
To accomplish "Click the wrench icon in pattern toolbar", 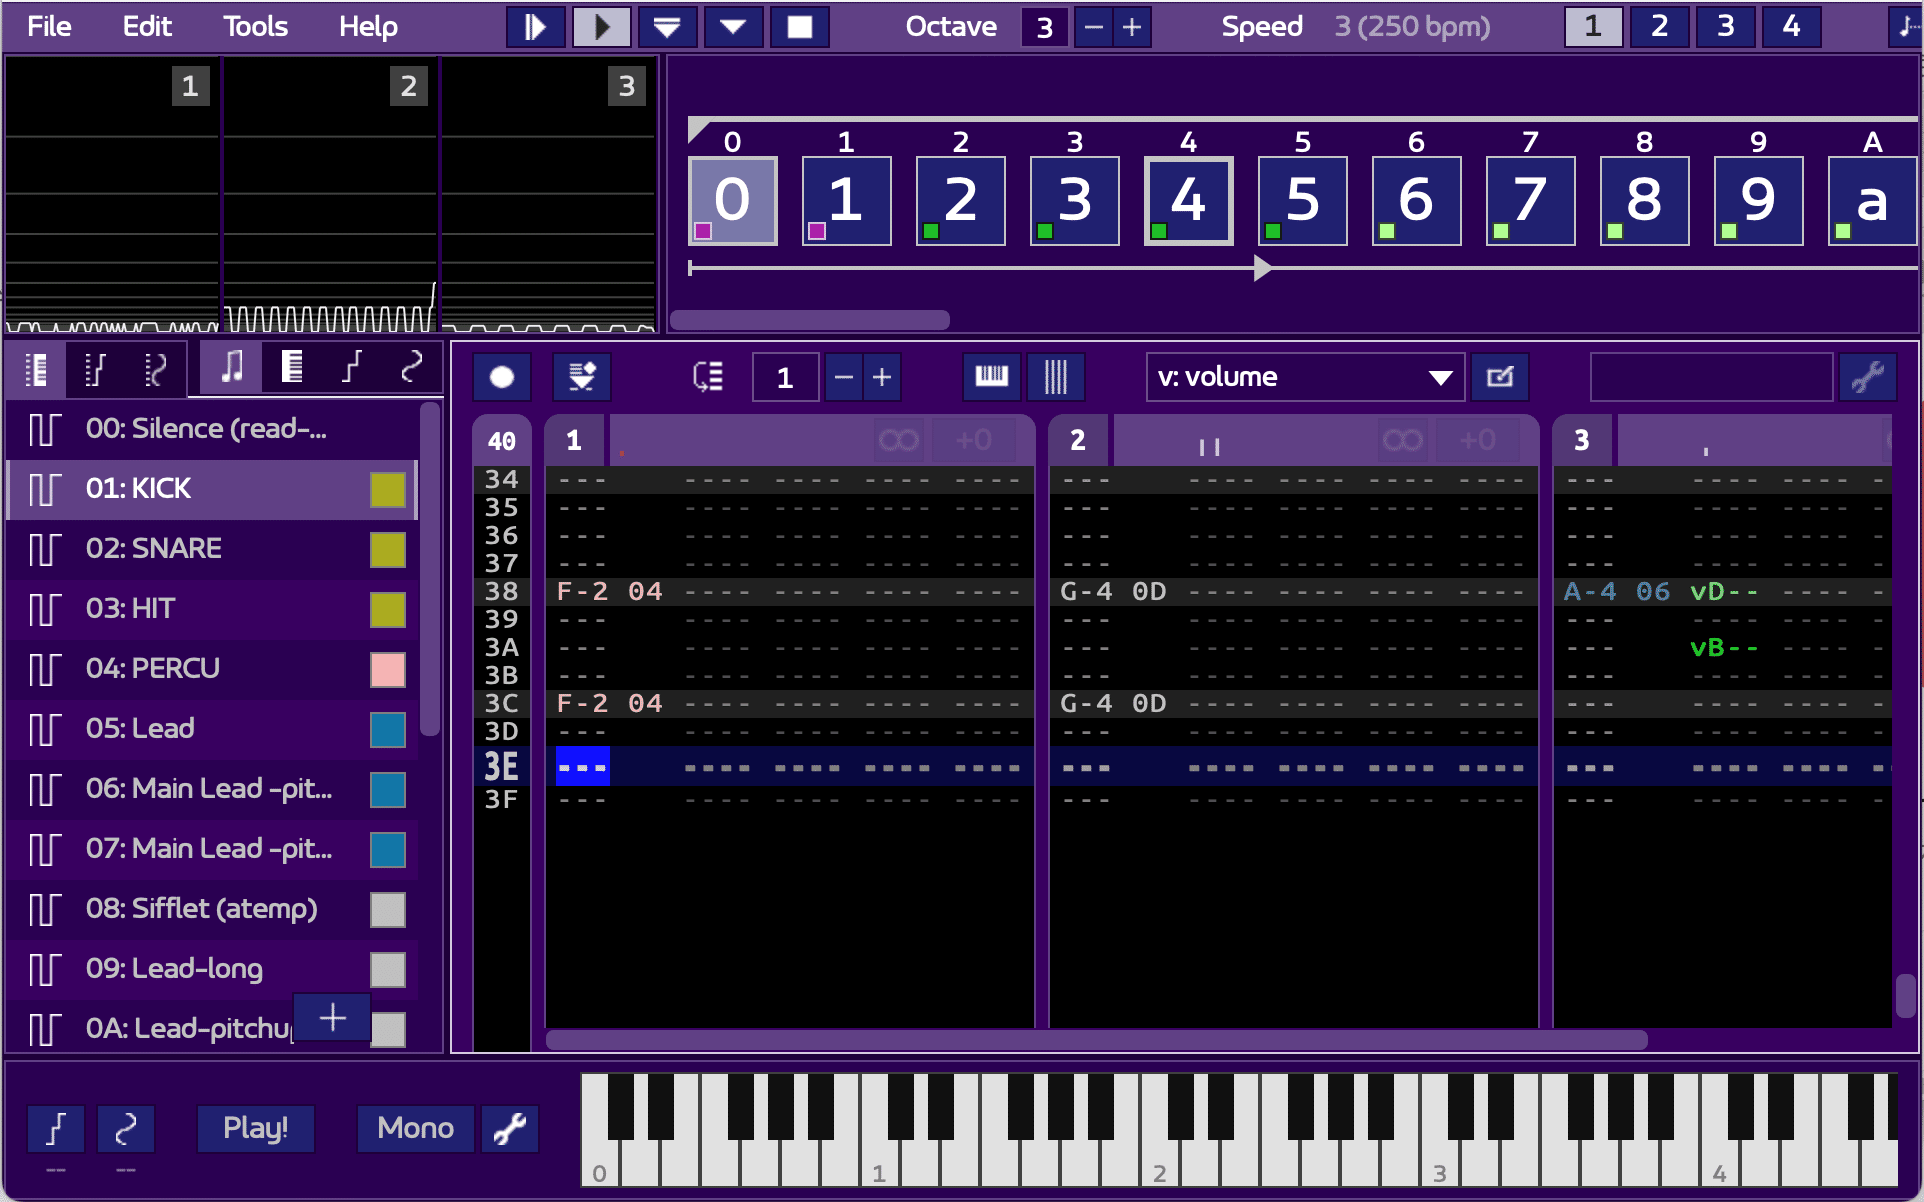I will pos(1867,377).
